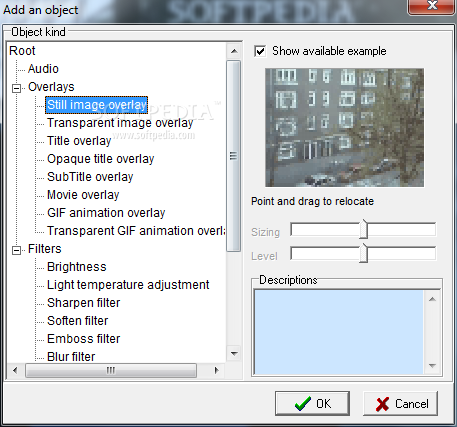Choose the Sharpen filter
Viewport: 457px width, 427px height.
(84, 303)
